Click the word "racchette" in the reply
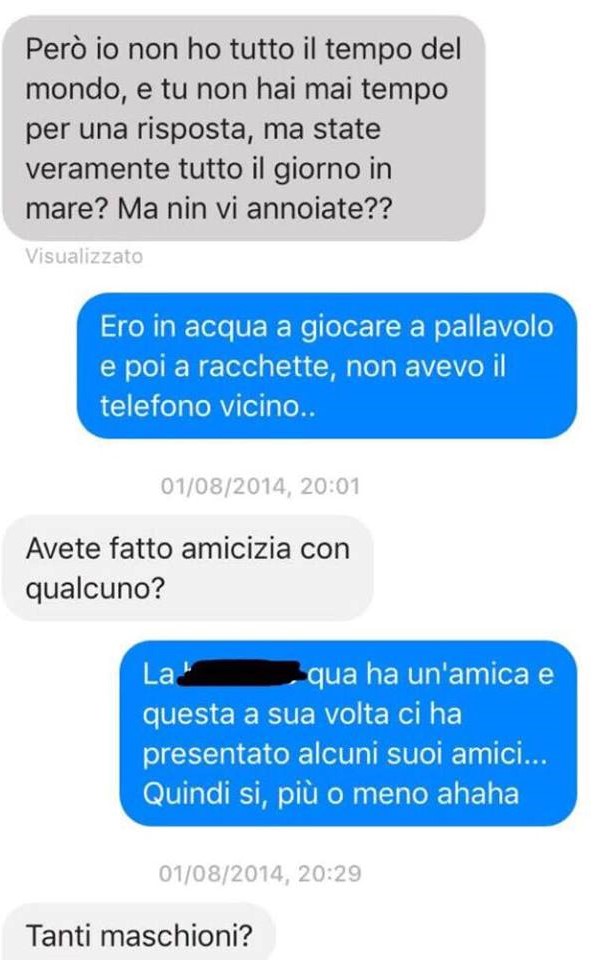Viewport: 615px width, 960px height. (x=265, y=367)
